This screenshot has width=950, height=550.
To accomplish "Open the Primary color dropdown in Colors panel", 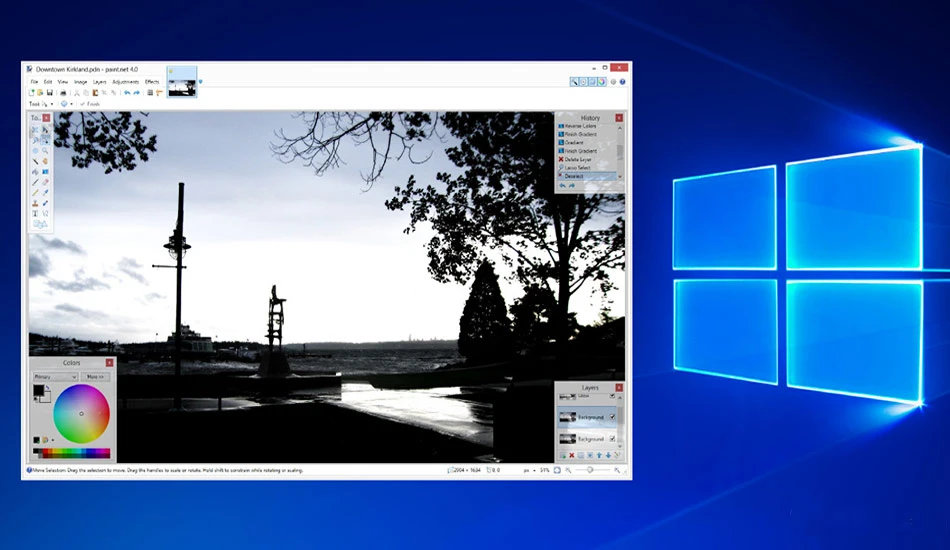I will point(55,377).
